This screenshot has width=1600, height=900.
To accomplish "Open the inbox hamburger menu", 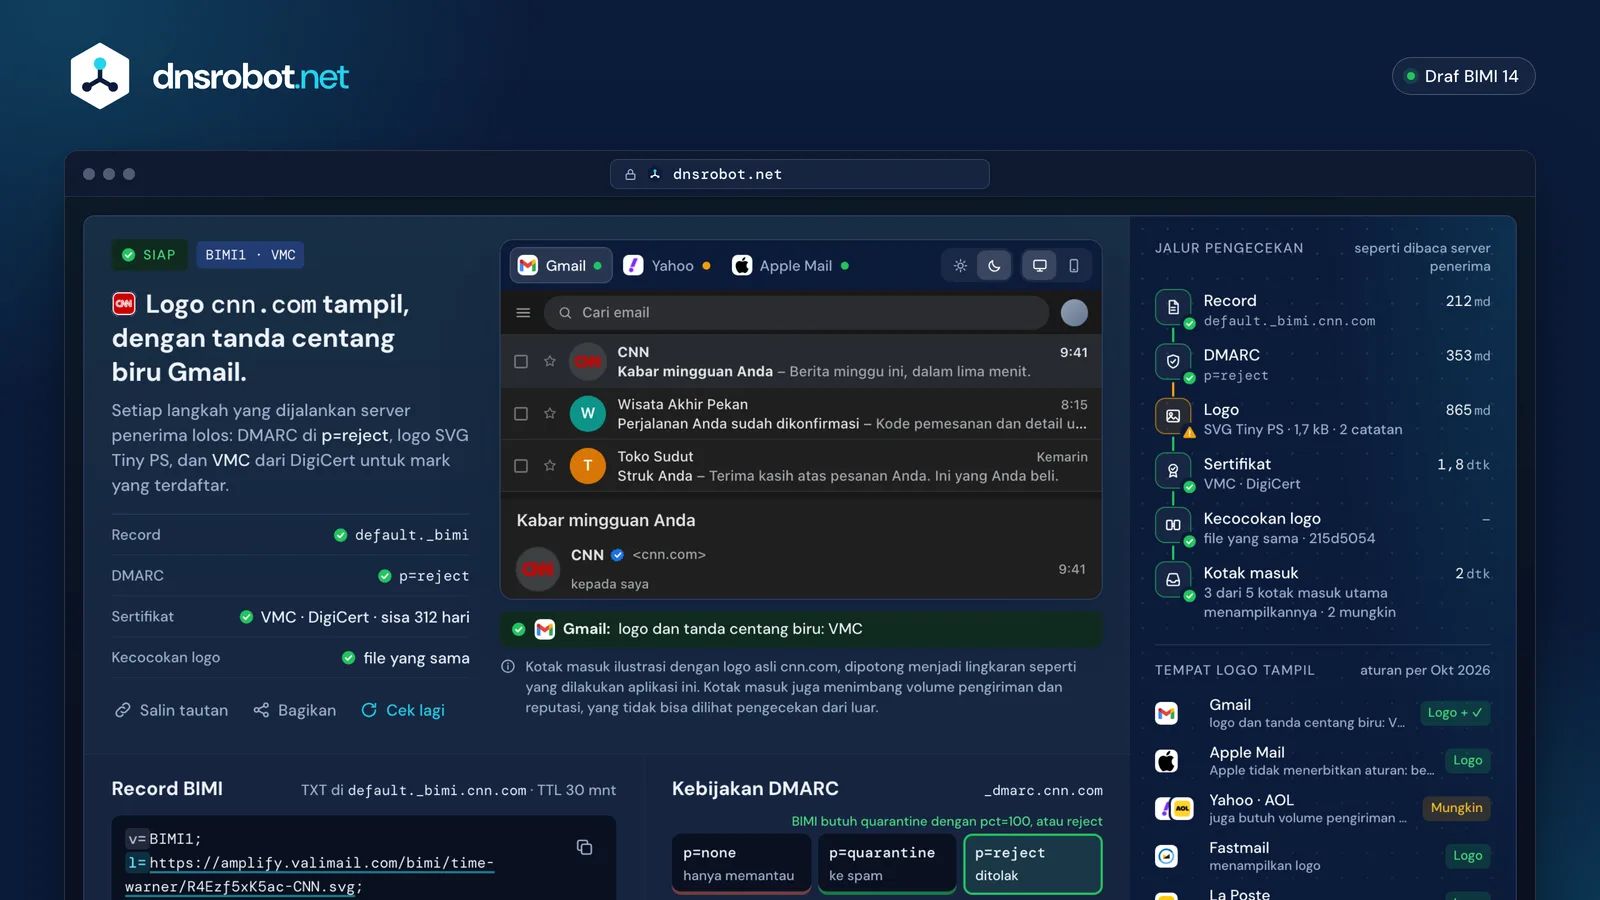I will tap(523, 313).
